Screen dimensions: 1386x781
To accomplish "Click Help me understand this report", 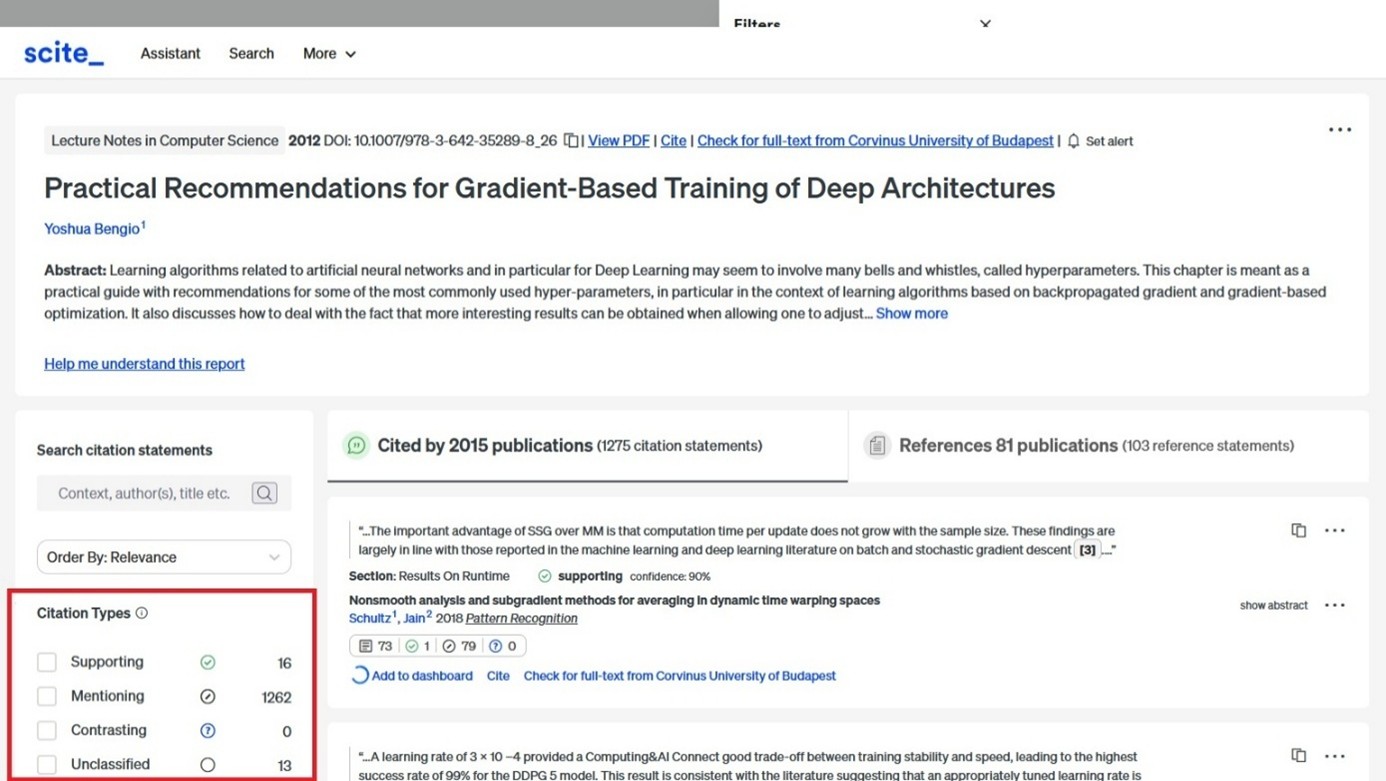I will [144, 364].
